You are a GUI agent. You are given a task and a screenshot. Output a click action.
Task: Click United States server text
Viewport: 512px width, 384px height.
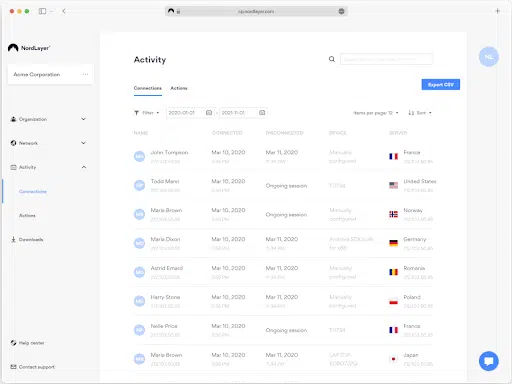[x=420, y=181]
